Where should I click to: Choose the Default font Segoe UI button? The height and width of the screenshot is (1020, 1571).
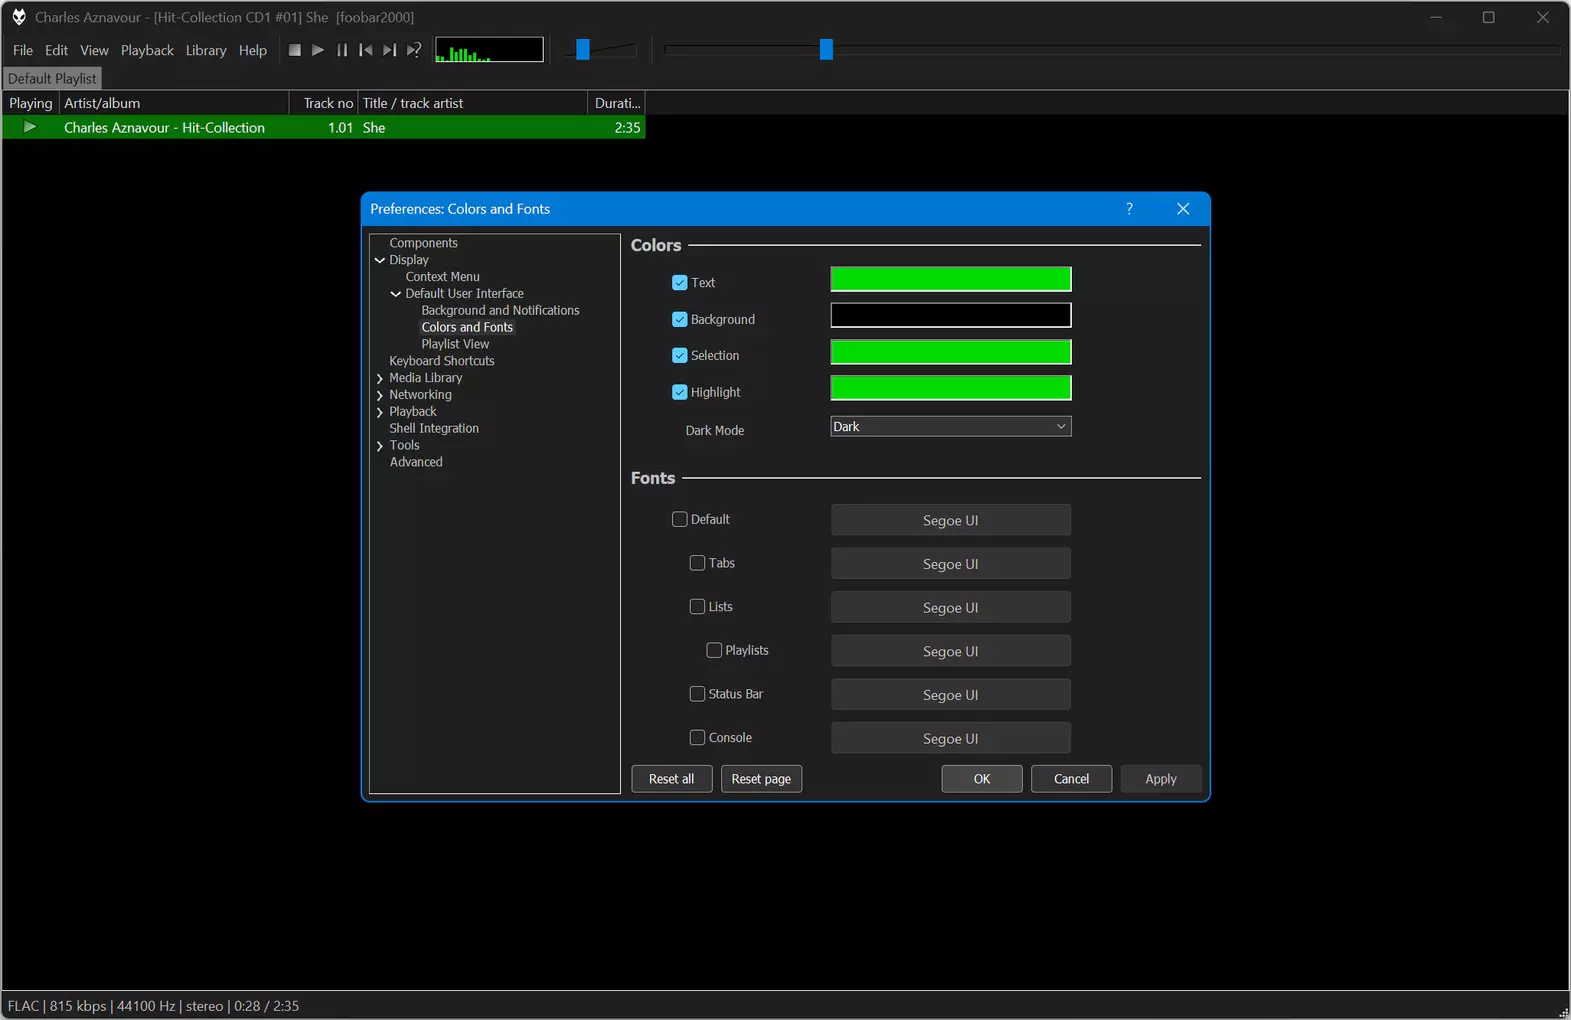[x=951, y=520]
